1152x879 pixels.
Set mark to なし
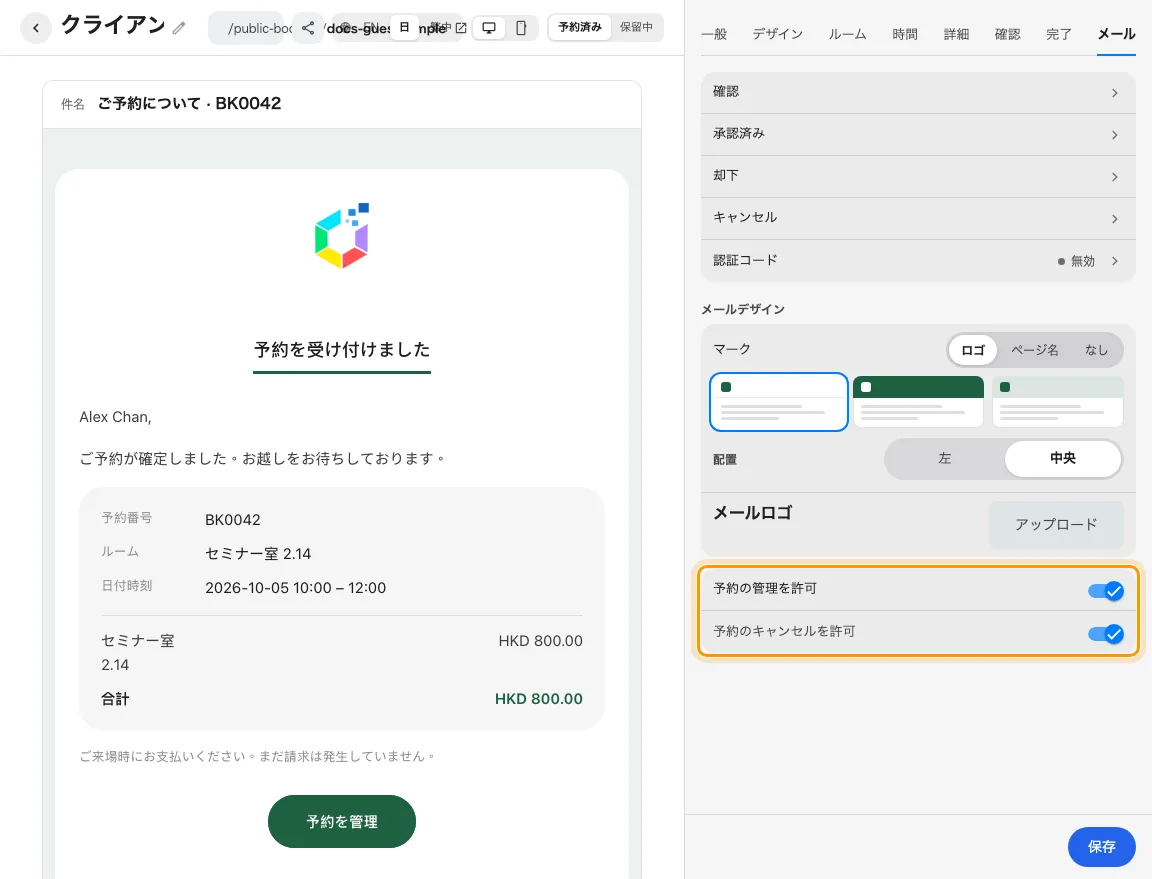[1096, 350]
